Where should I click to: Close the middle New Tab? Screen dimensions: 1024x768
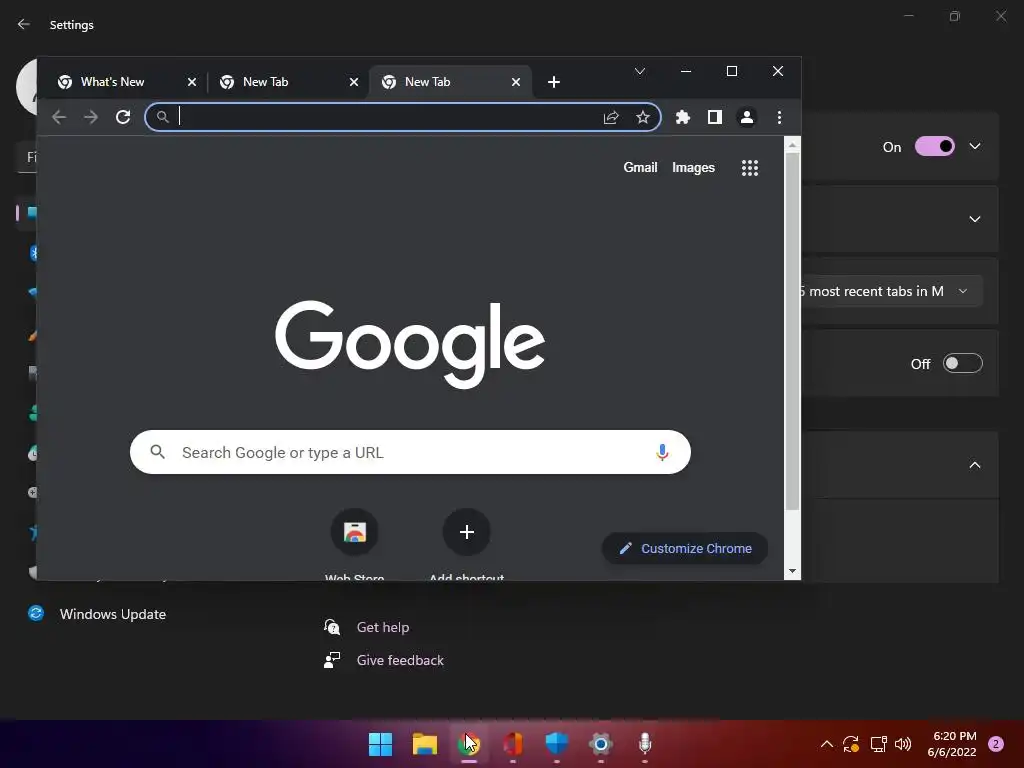(353, 82)
